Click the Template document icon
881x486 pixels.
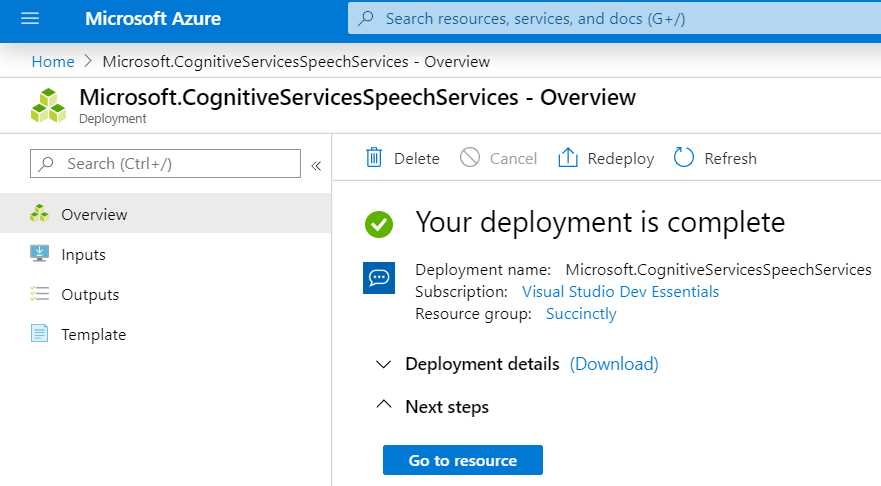[x=39, y=333]
